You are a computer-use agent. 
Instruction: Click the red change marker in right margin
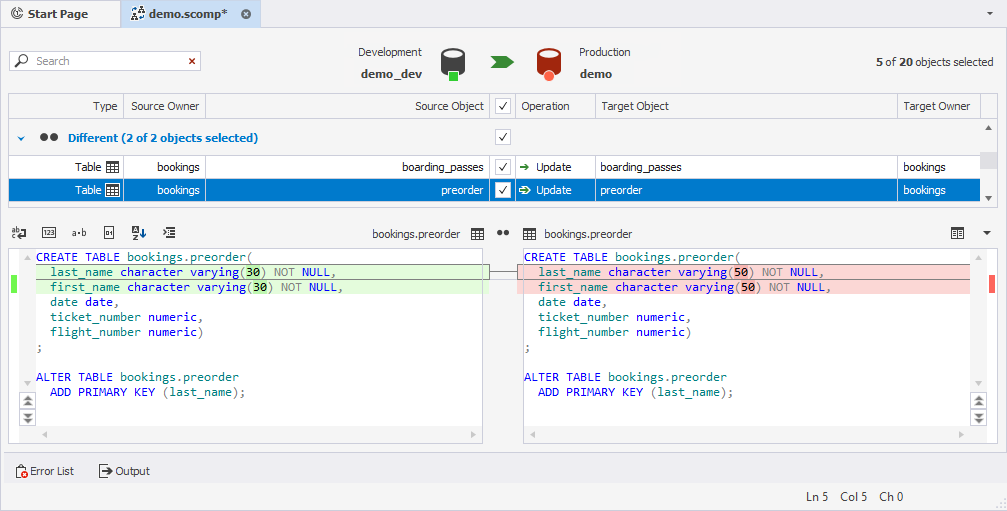[x=992, y=284]
